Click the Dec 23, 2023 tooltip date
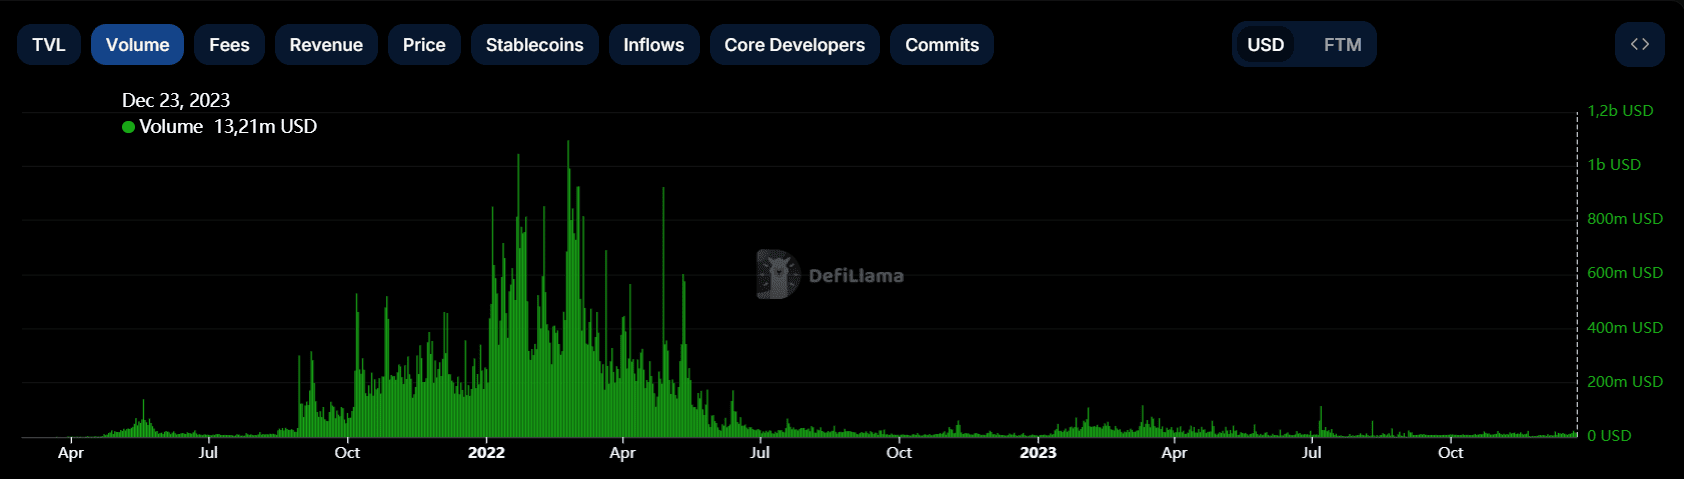 pos(176,100)
